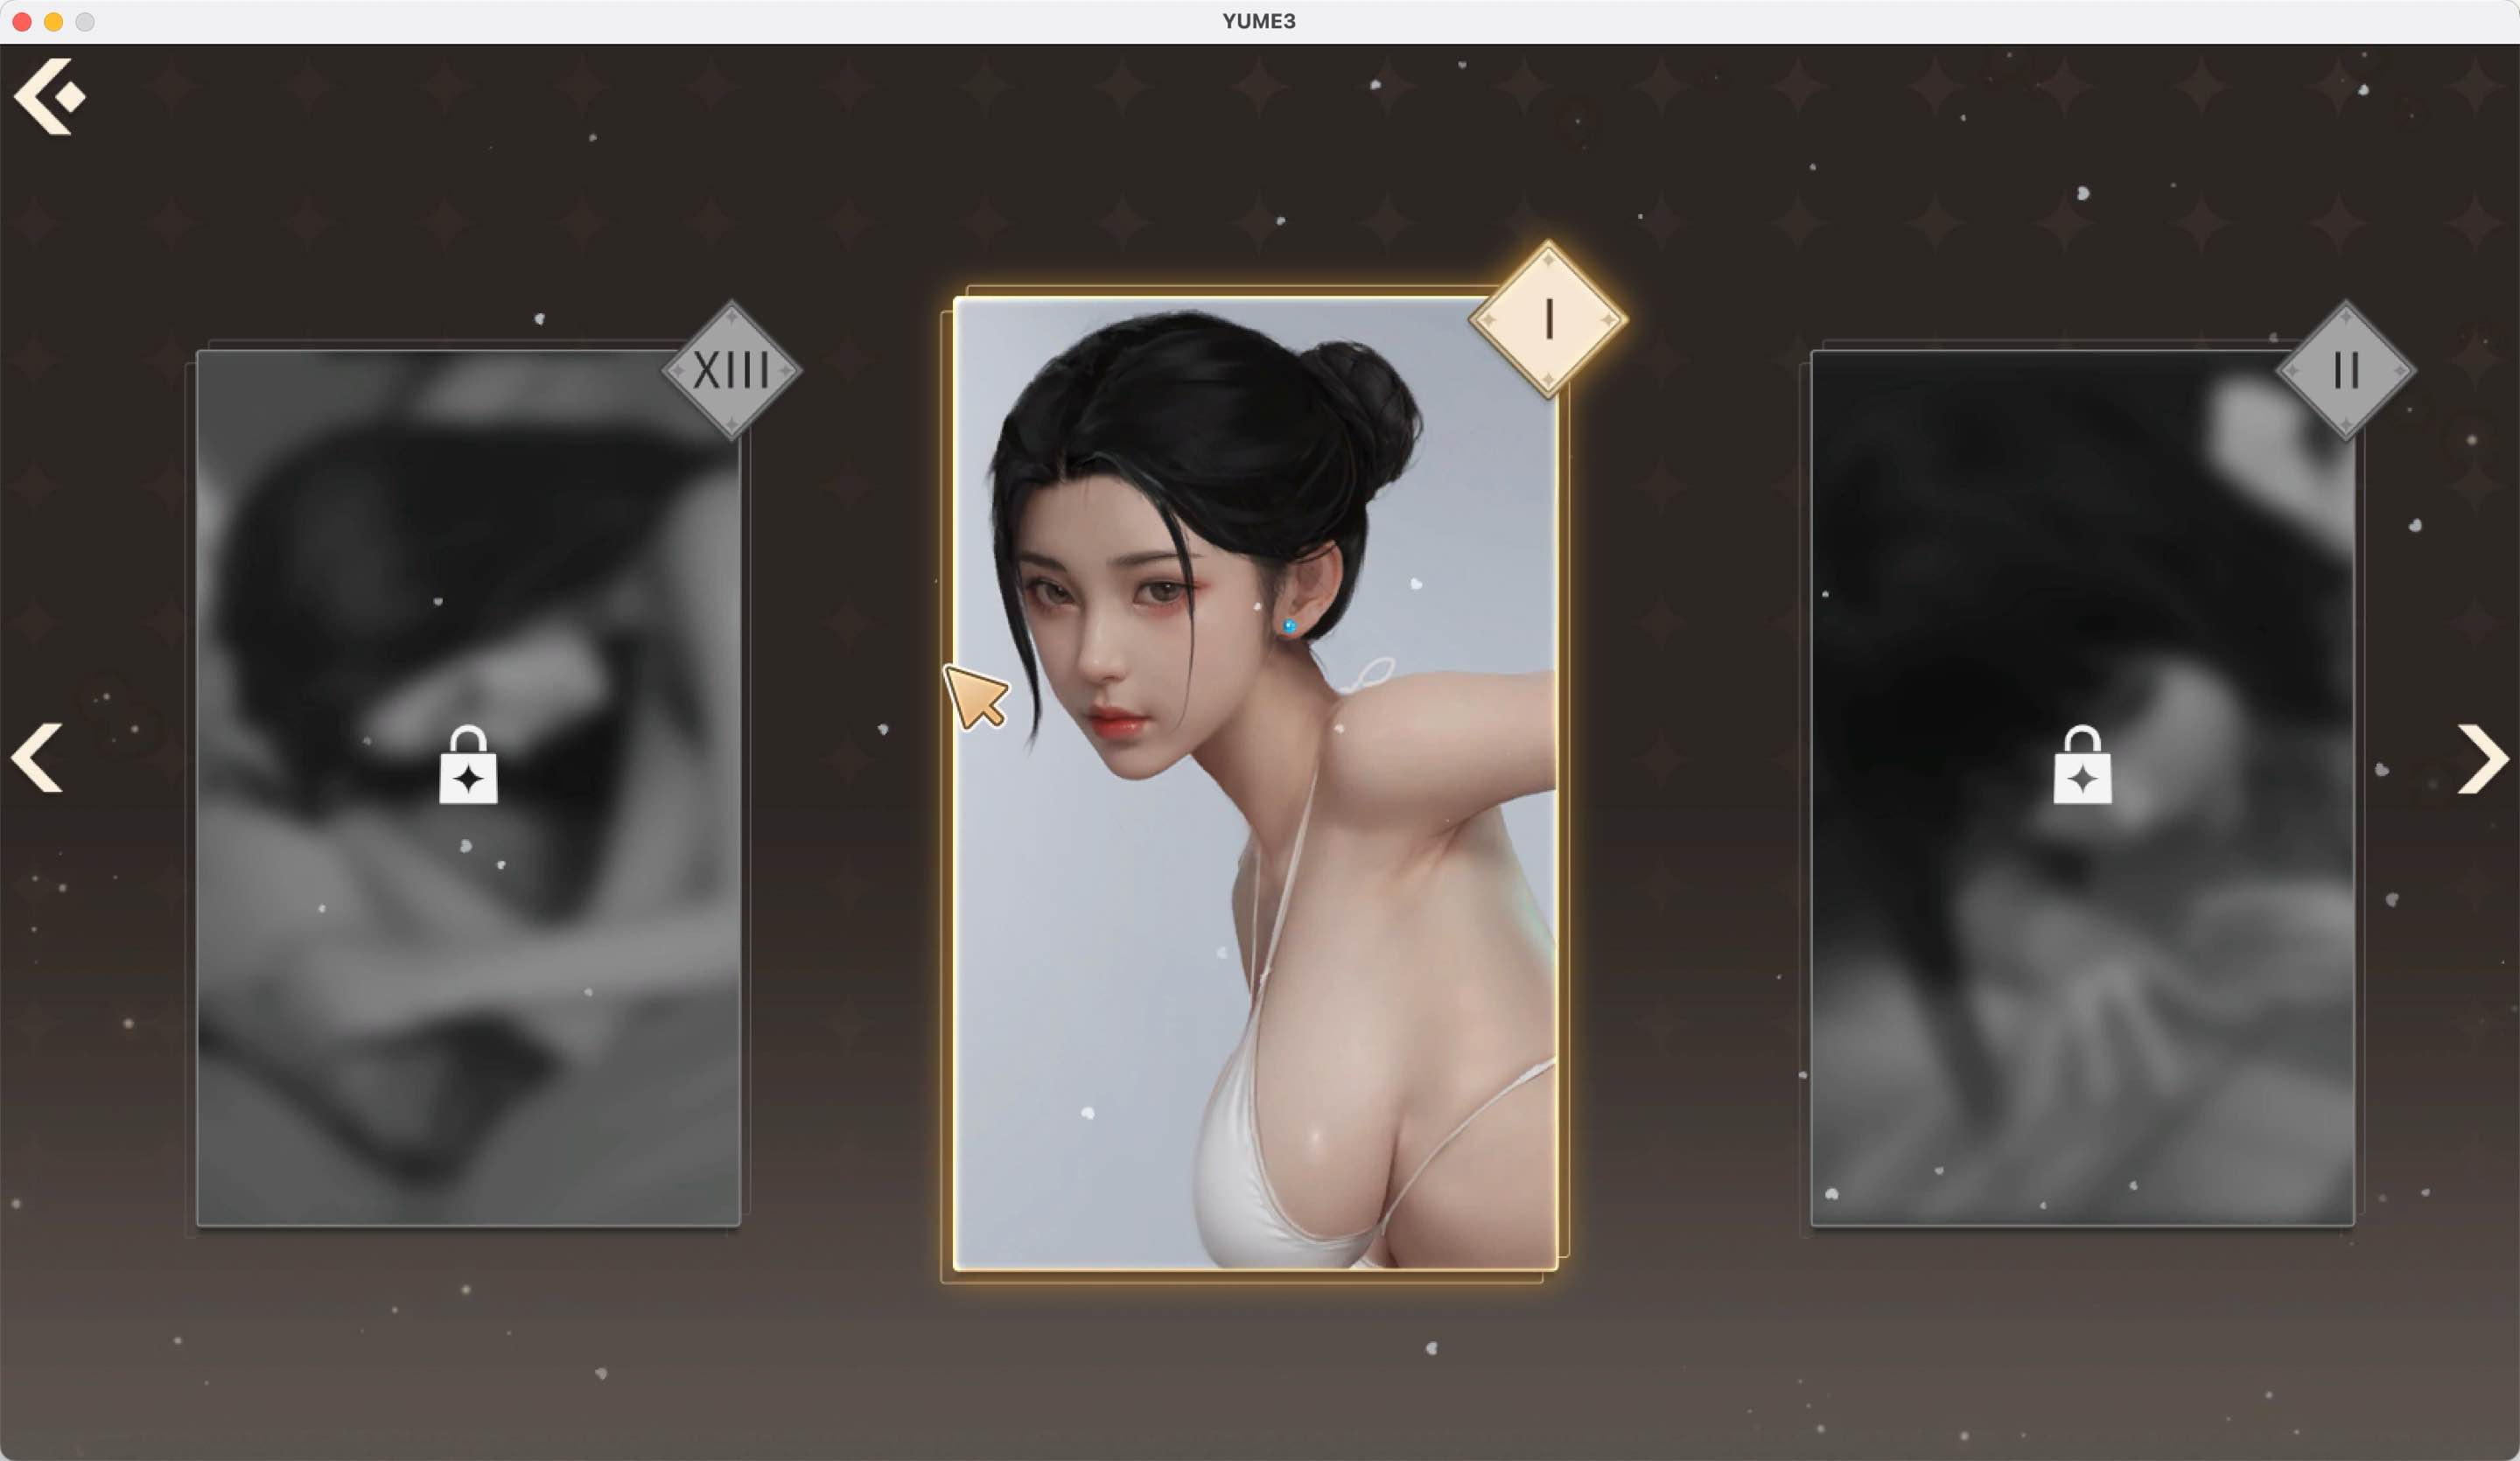Click the sparkle inside card XIII's lock
Screen dimensions: 2520x1461
470,778
